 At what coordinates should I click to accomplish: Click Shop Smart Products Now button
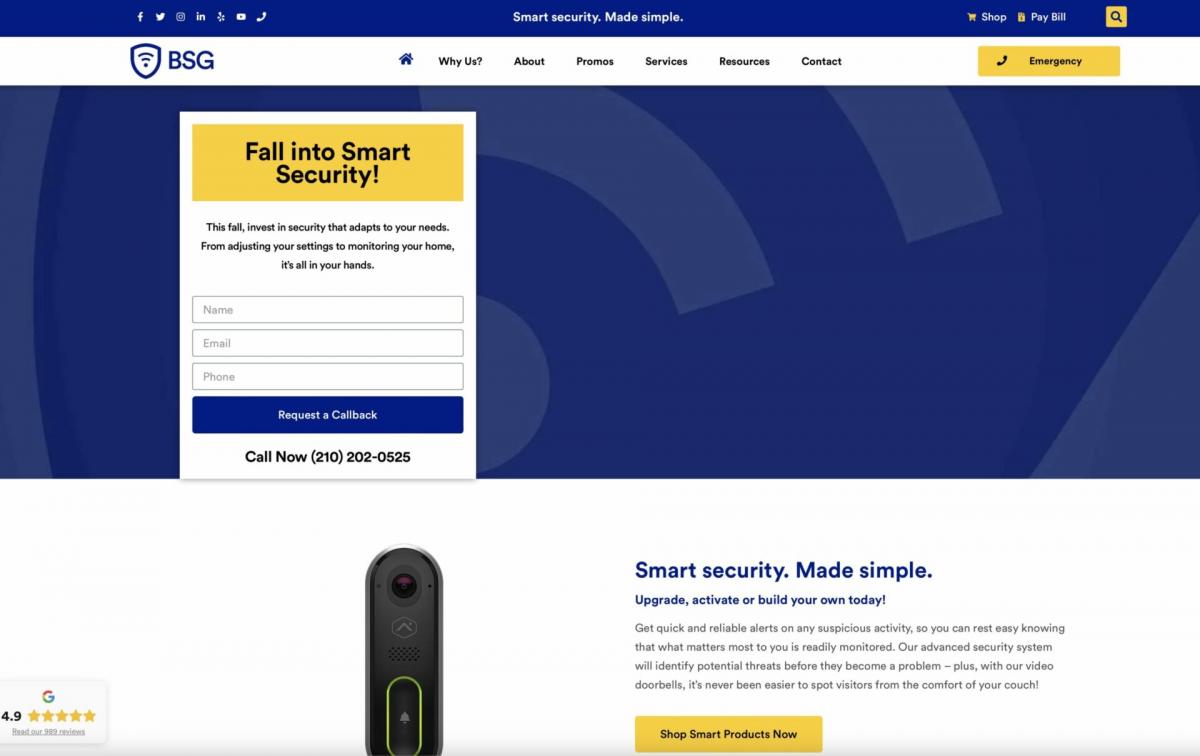coord(728,734)
